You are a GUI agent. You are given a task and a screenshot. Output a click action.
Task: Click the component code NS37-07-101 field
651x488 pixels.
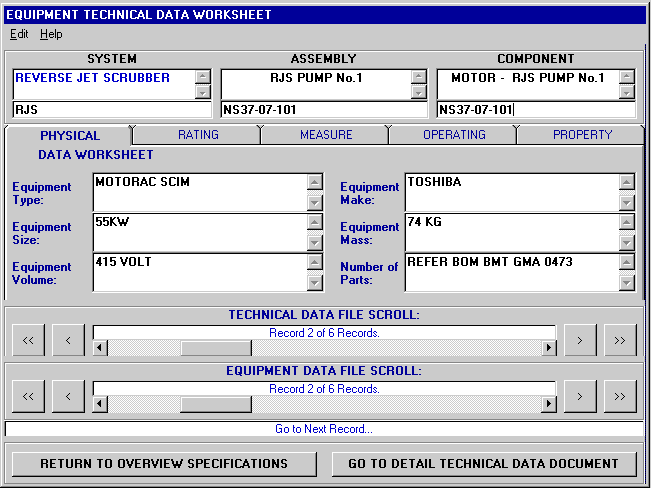tap(536, 110)
